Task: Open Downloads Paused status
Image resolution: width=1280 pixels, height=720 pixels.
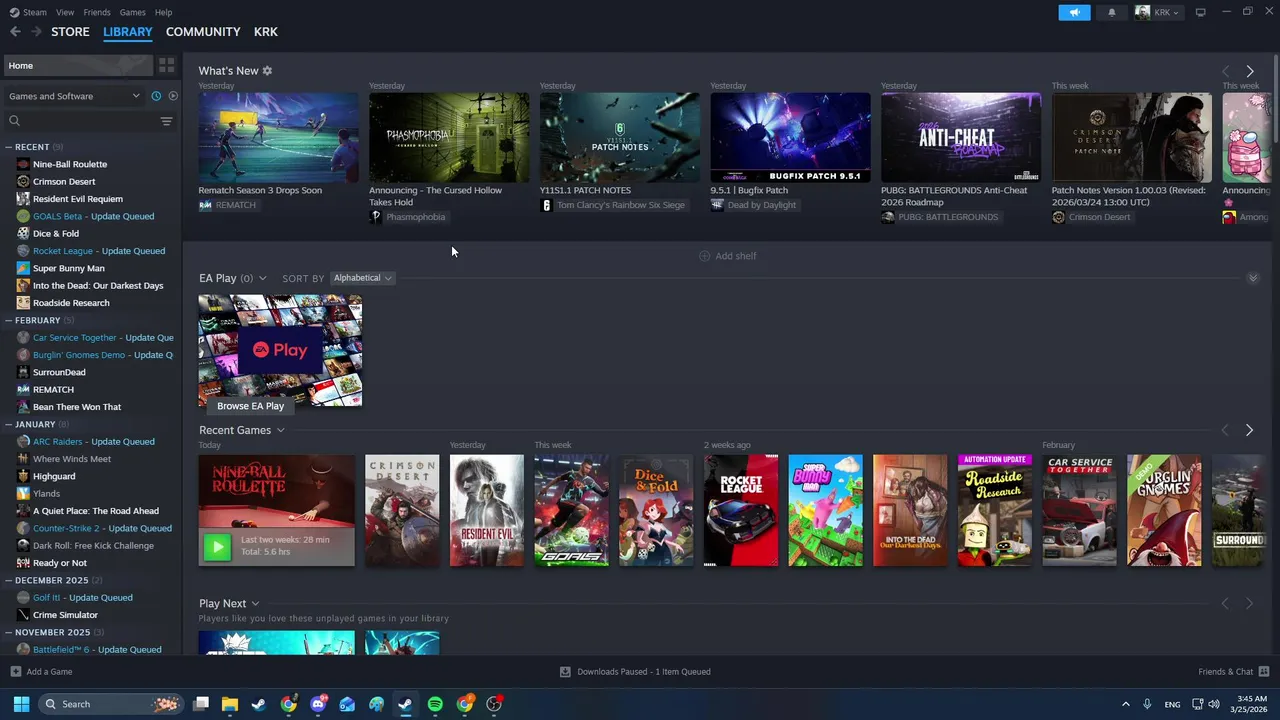Action: (x=635, y=672)
